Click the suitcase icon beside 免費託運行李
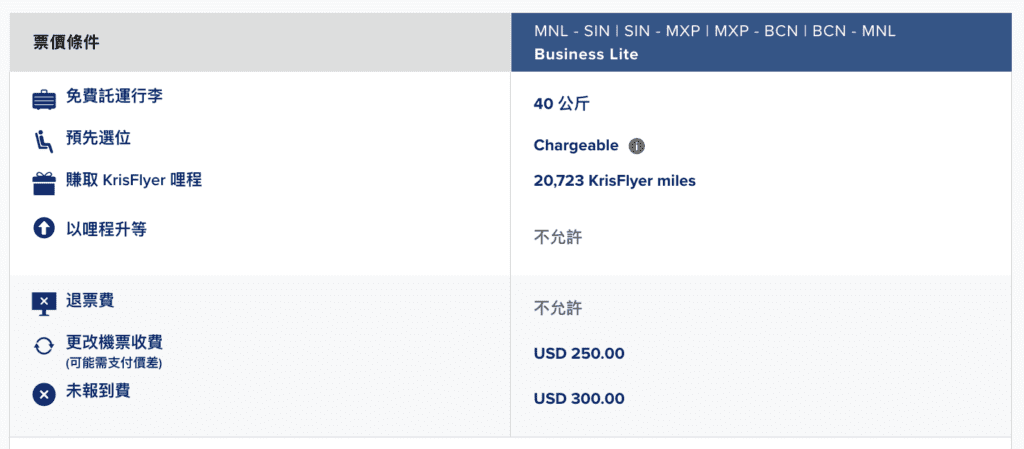Viewport: 1024px width, 449px height. (44, 102)
